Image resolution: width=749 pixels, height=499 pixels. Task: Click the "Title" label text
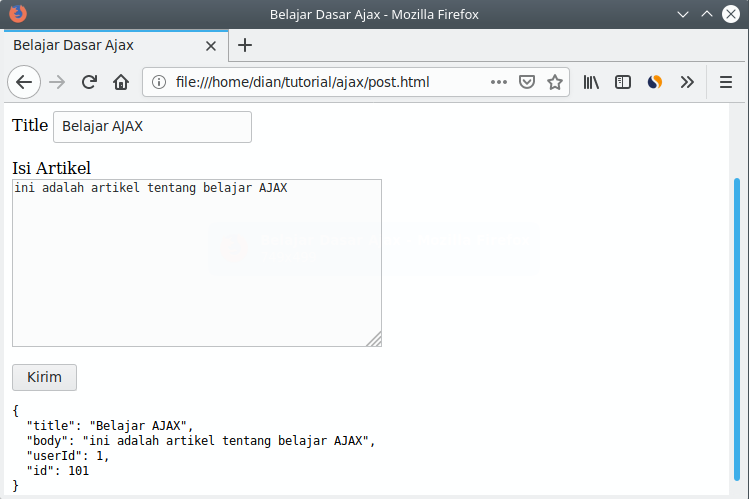[x=30, y=125]
